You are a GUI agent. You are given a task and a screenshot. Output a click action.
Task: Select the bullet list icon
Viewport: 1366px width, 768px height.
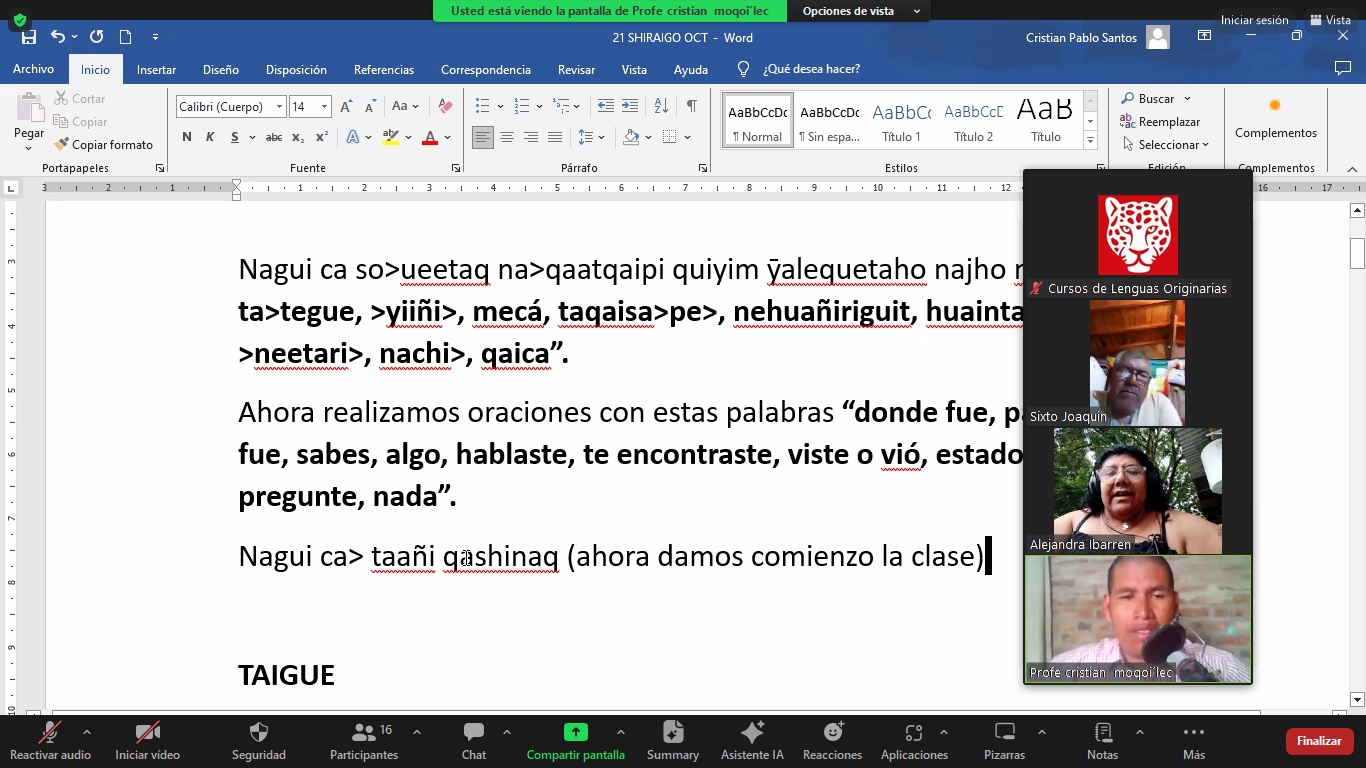[482, 106]
